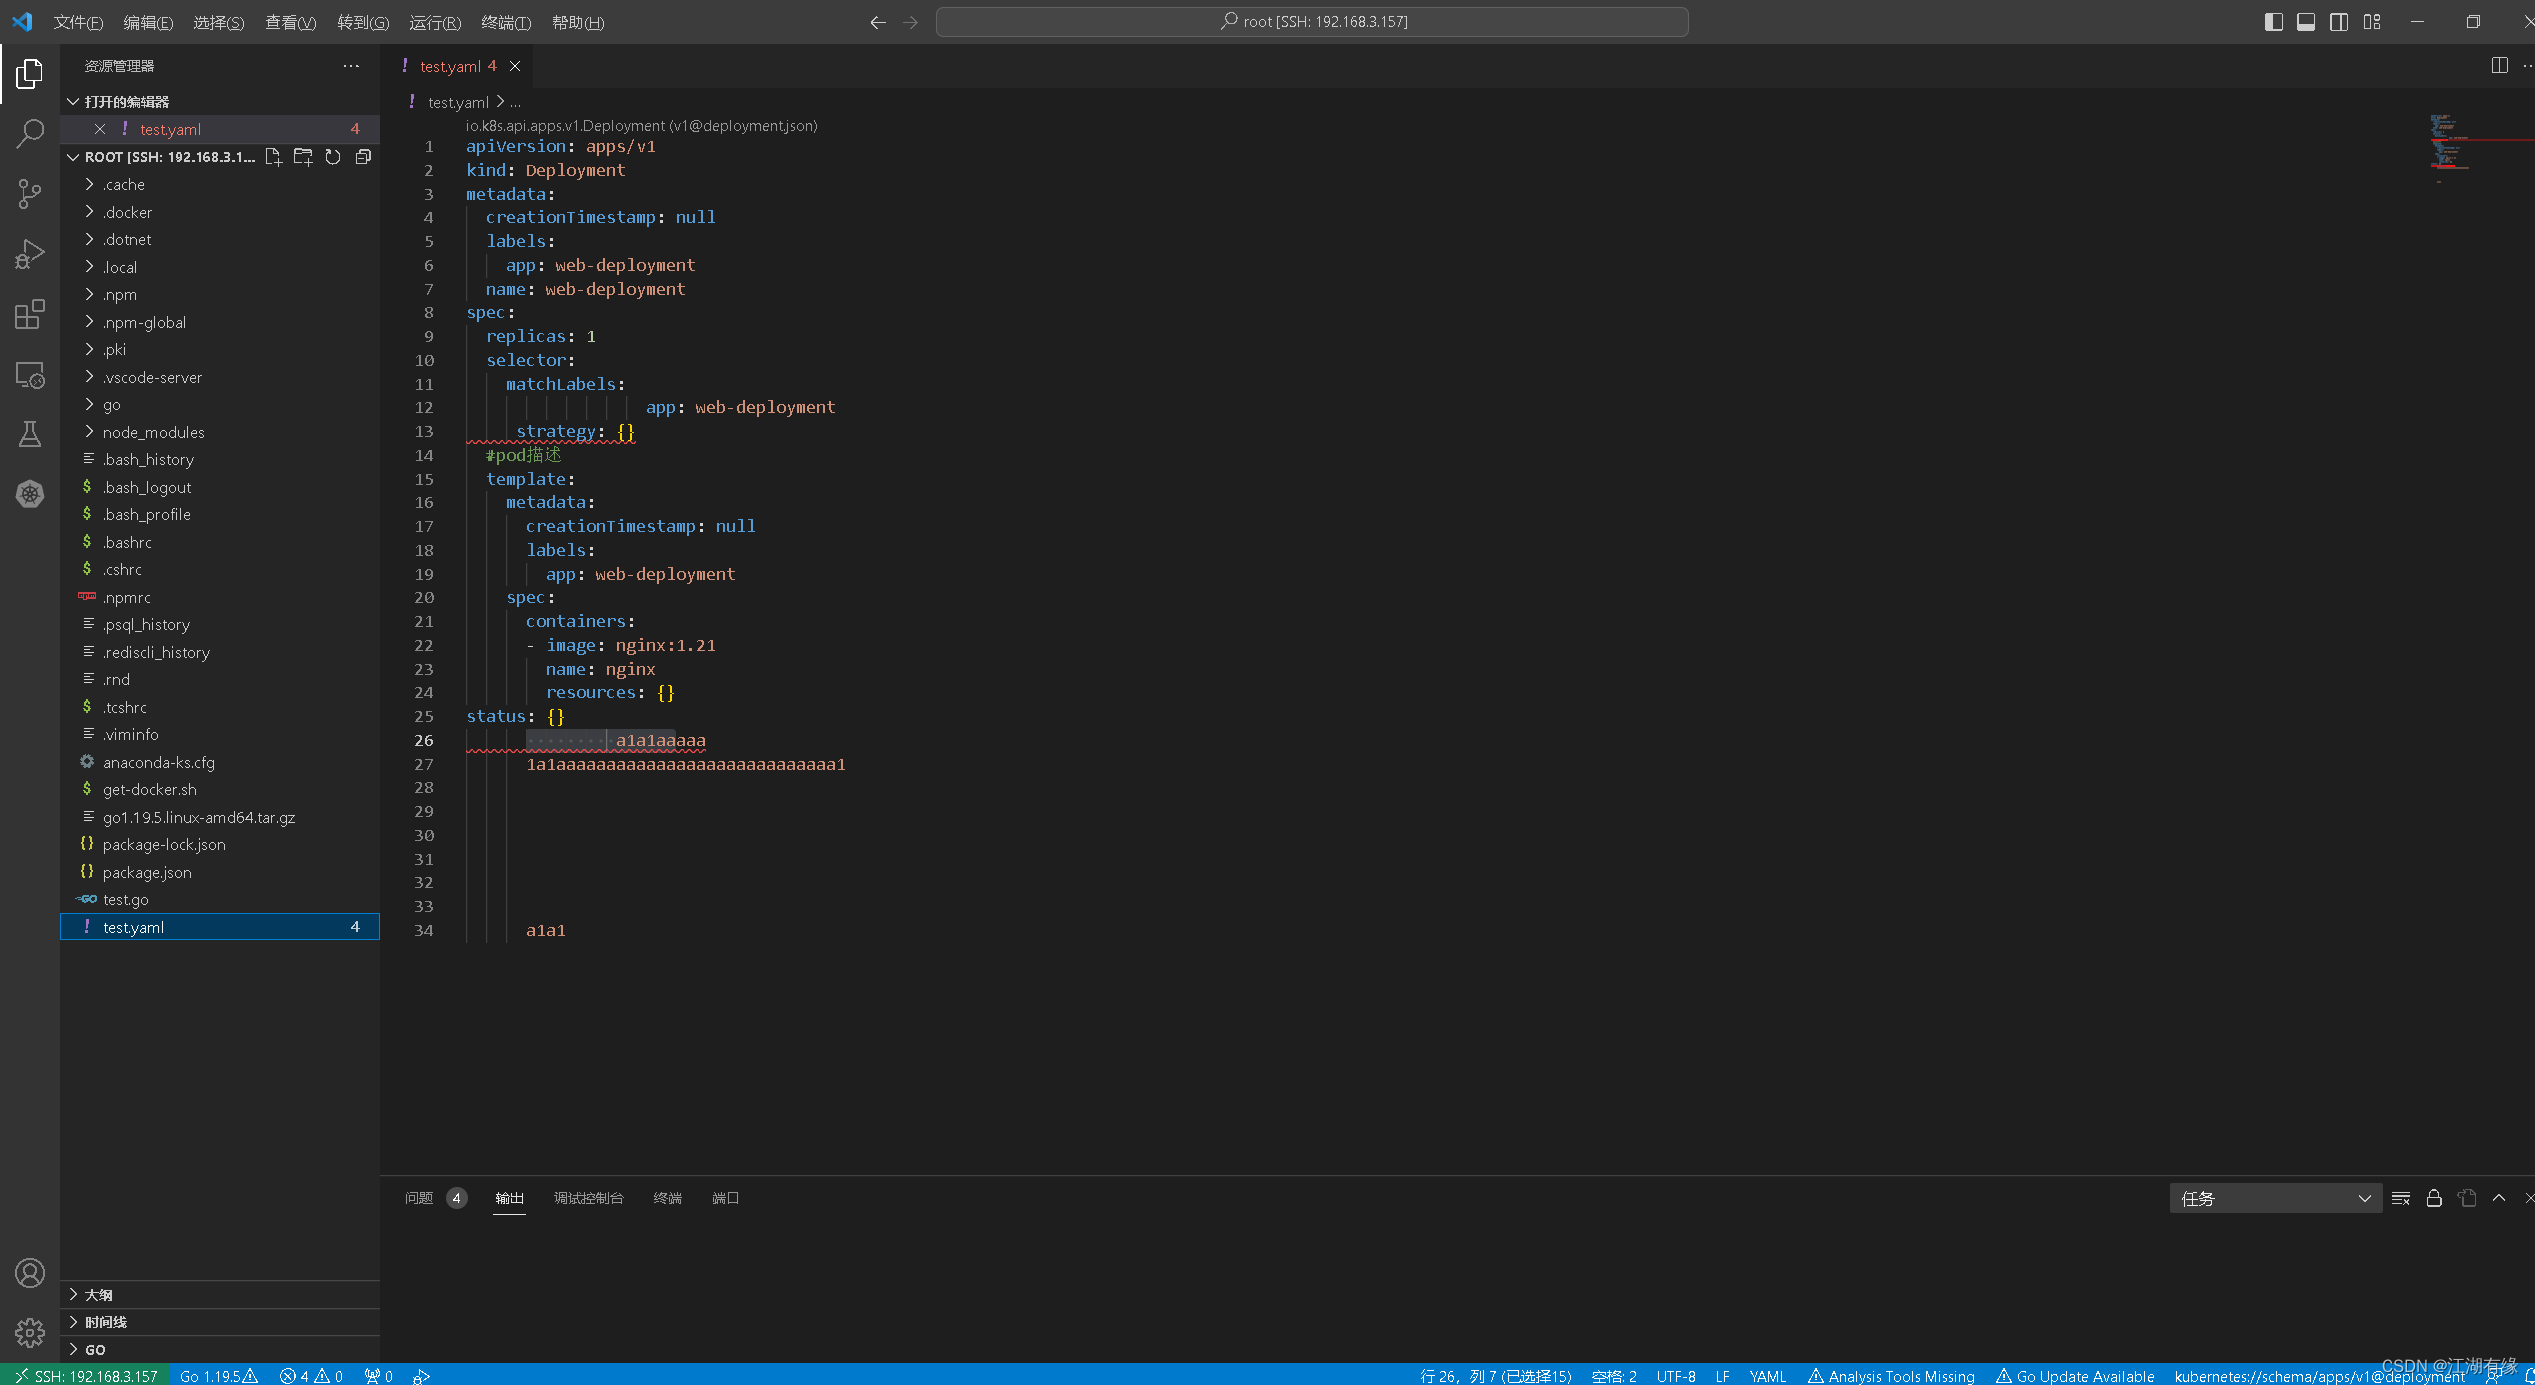Screen dimensions: 2535x1385
Task: Expand the node_modules folder
Action: [x=153, y=432]
